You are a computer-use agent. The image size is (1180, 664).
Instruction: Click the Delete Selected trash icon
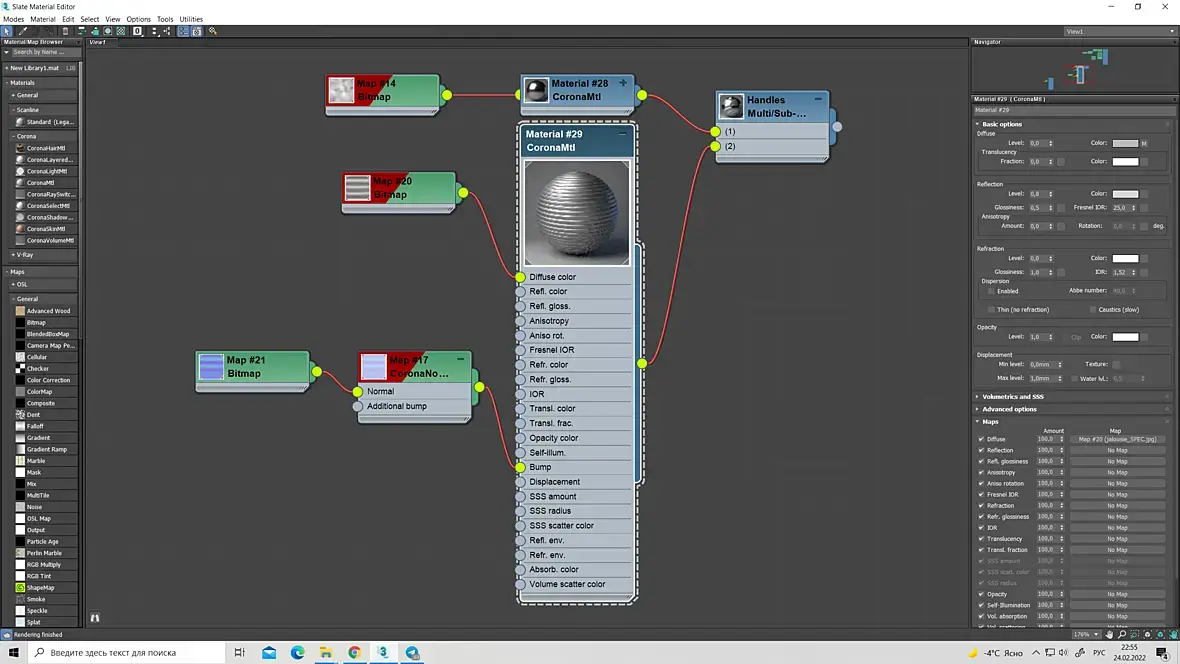(x=65, y=32)
